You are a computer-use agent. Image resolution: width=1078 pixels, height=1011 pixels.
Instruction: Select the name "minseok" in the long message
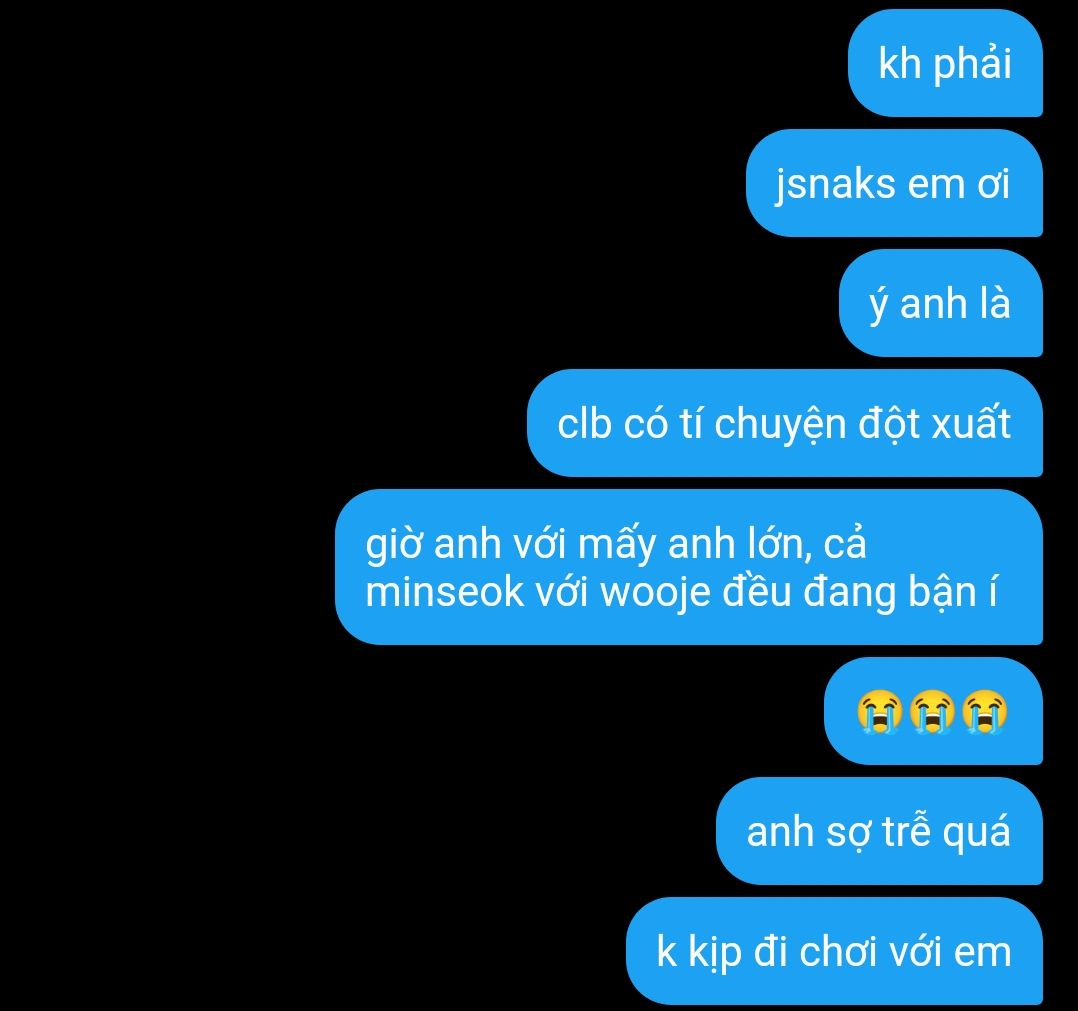pos(444,592)
